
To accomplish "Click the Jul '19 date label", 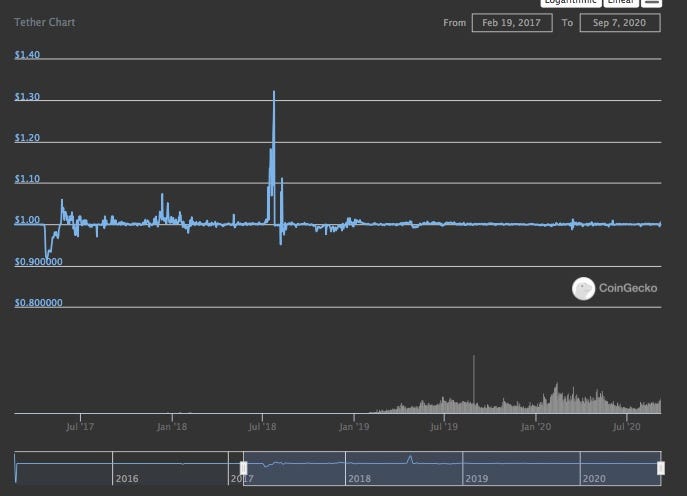I will pos(444,426).
